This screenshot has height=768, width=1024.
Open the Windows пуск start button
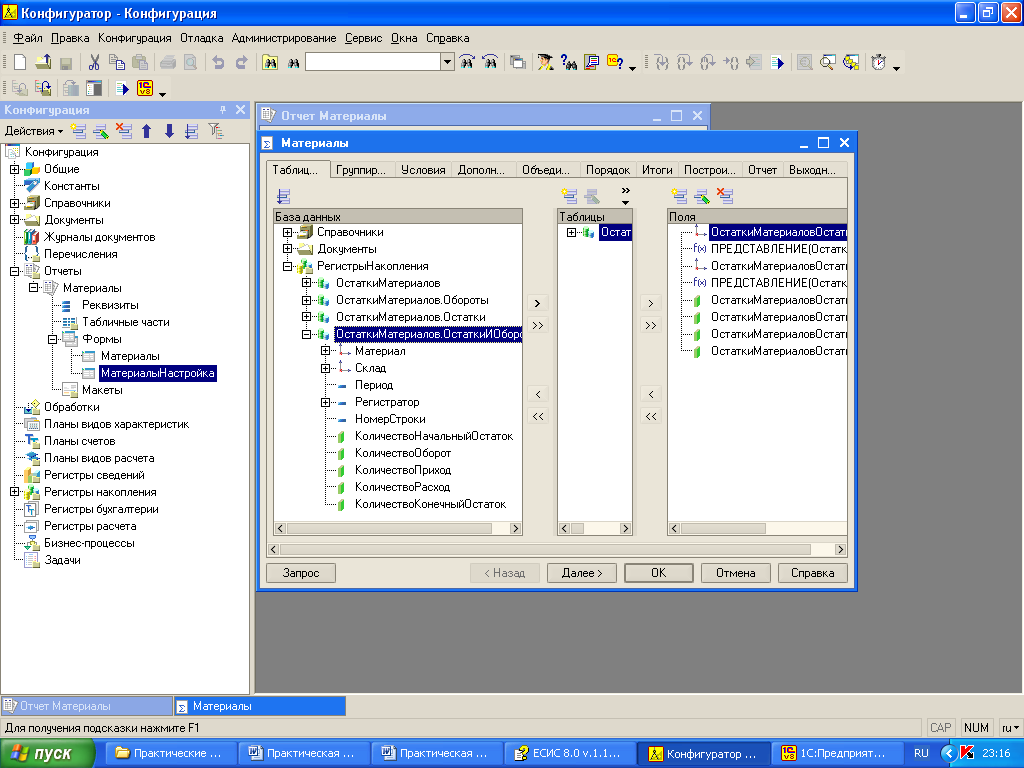pyautogui.click(x=47, y=753)
